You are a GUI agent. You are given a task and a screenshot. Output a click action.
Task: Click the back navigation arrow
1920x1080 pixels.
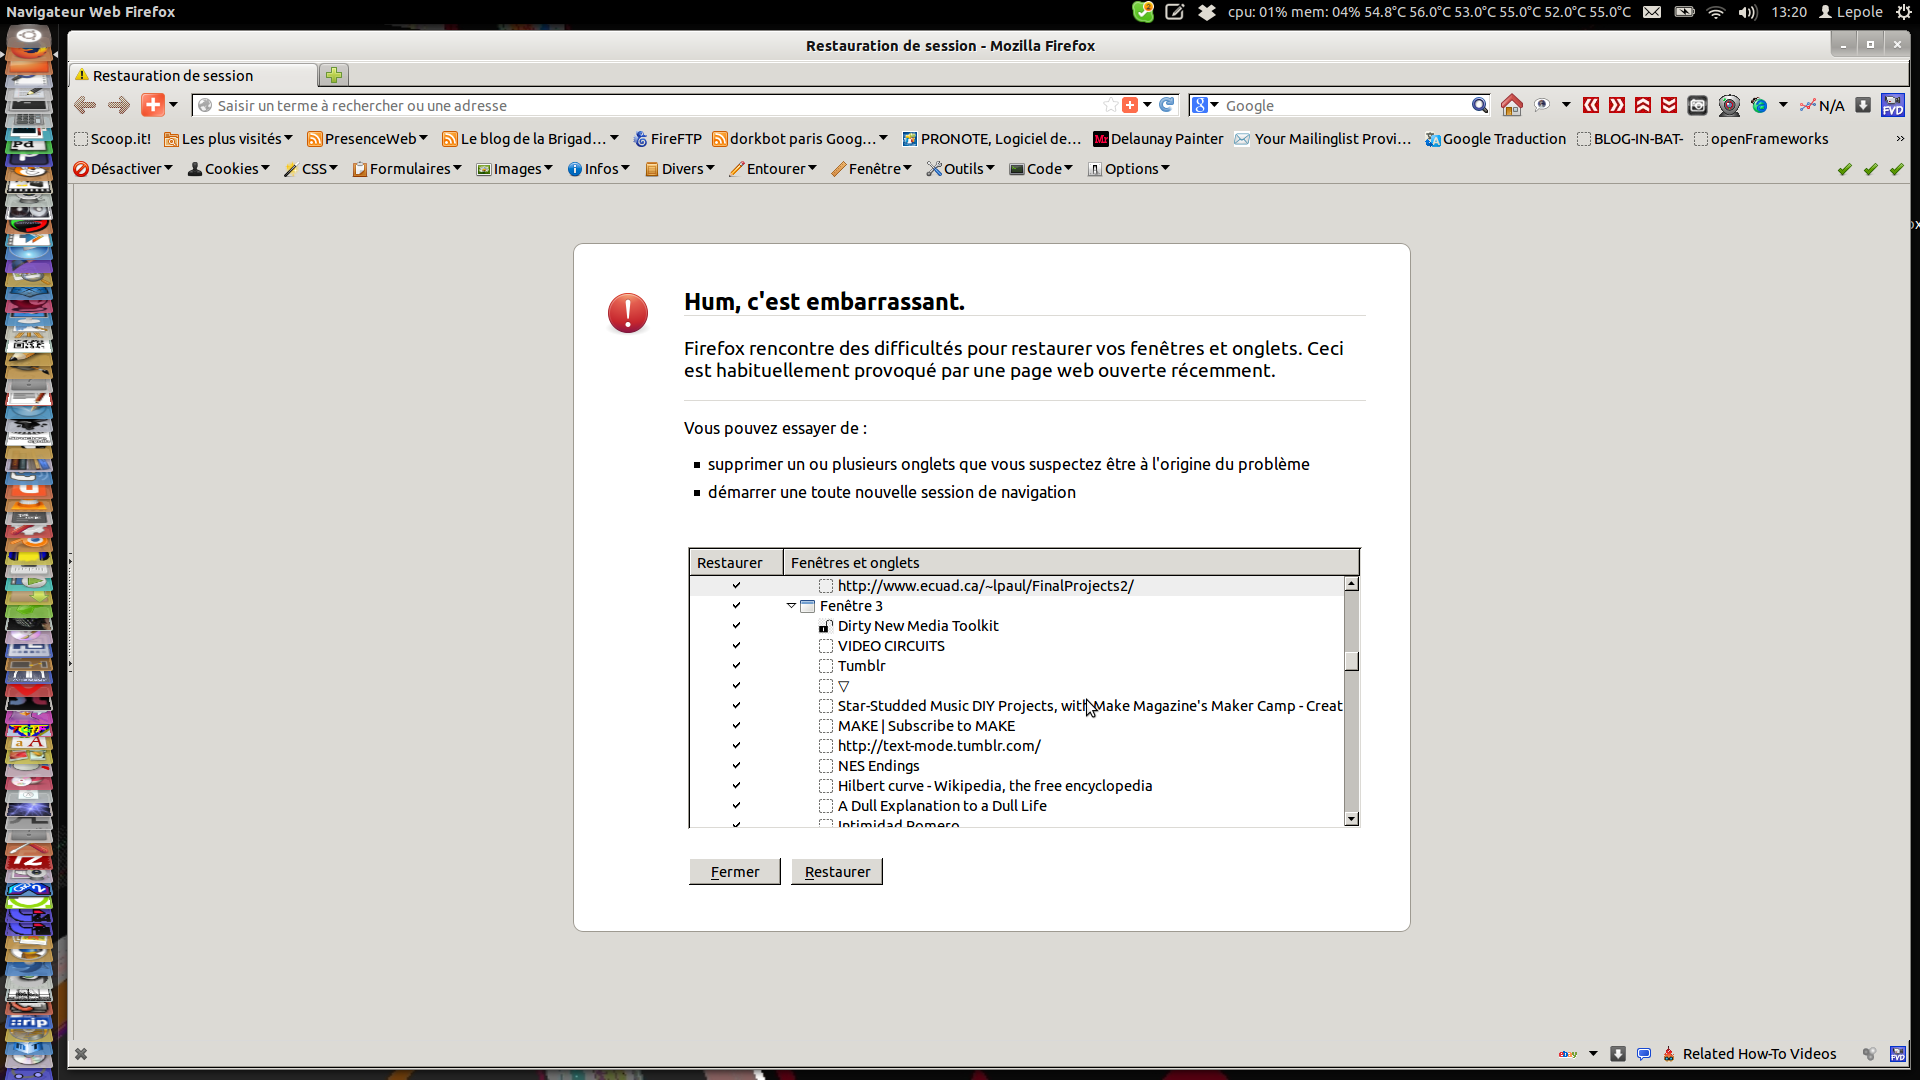tap(86, 105)
